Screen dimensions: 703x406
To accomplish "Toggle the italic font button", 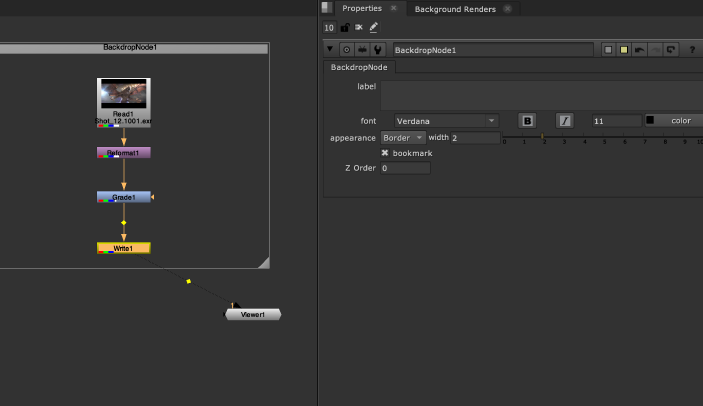I will [564, 121].
